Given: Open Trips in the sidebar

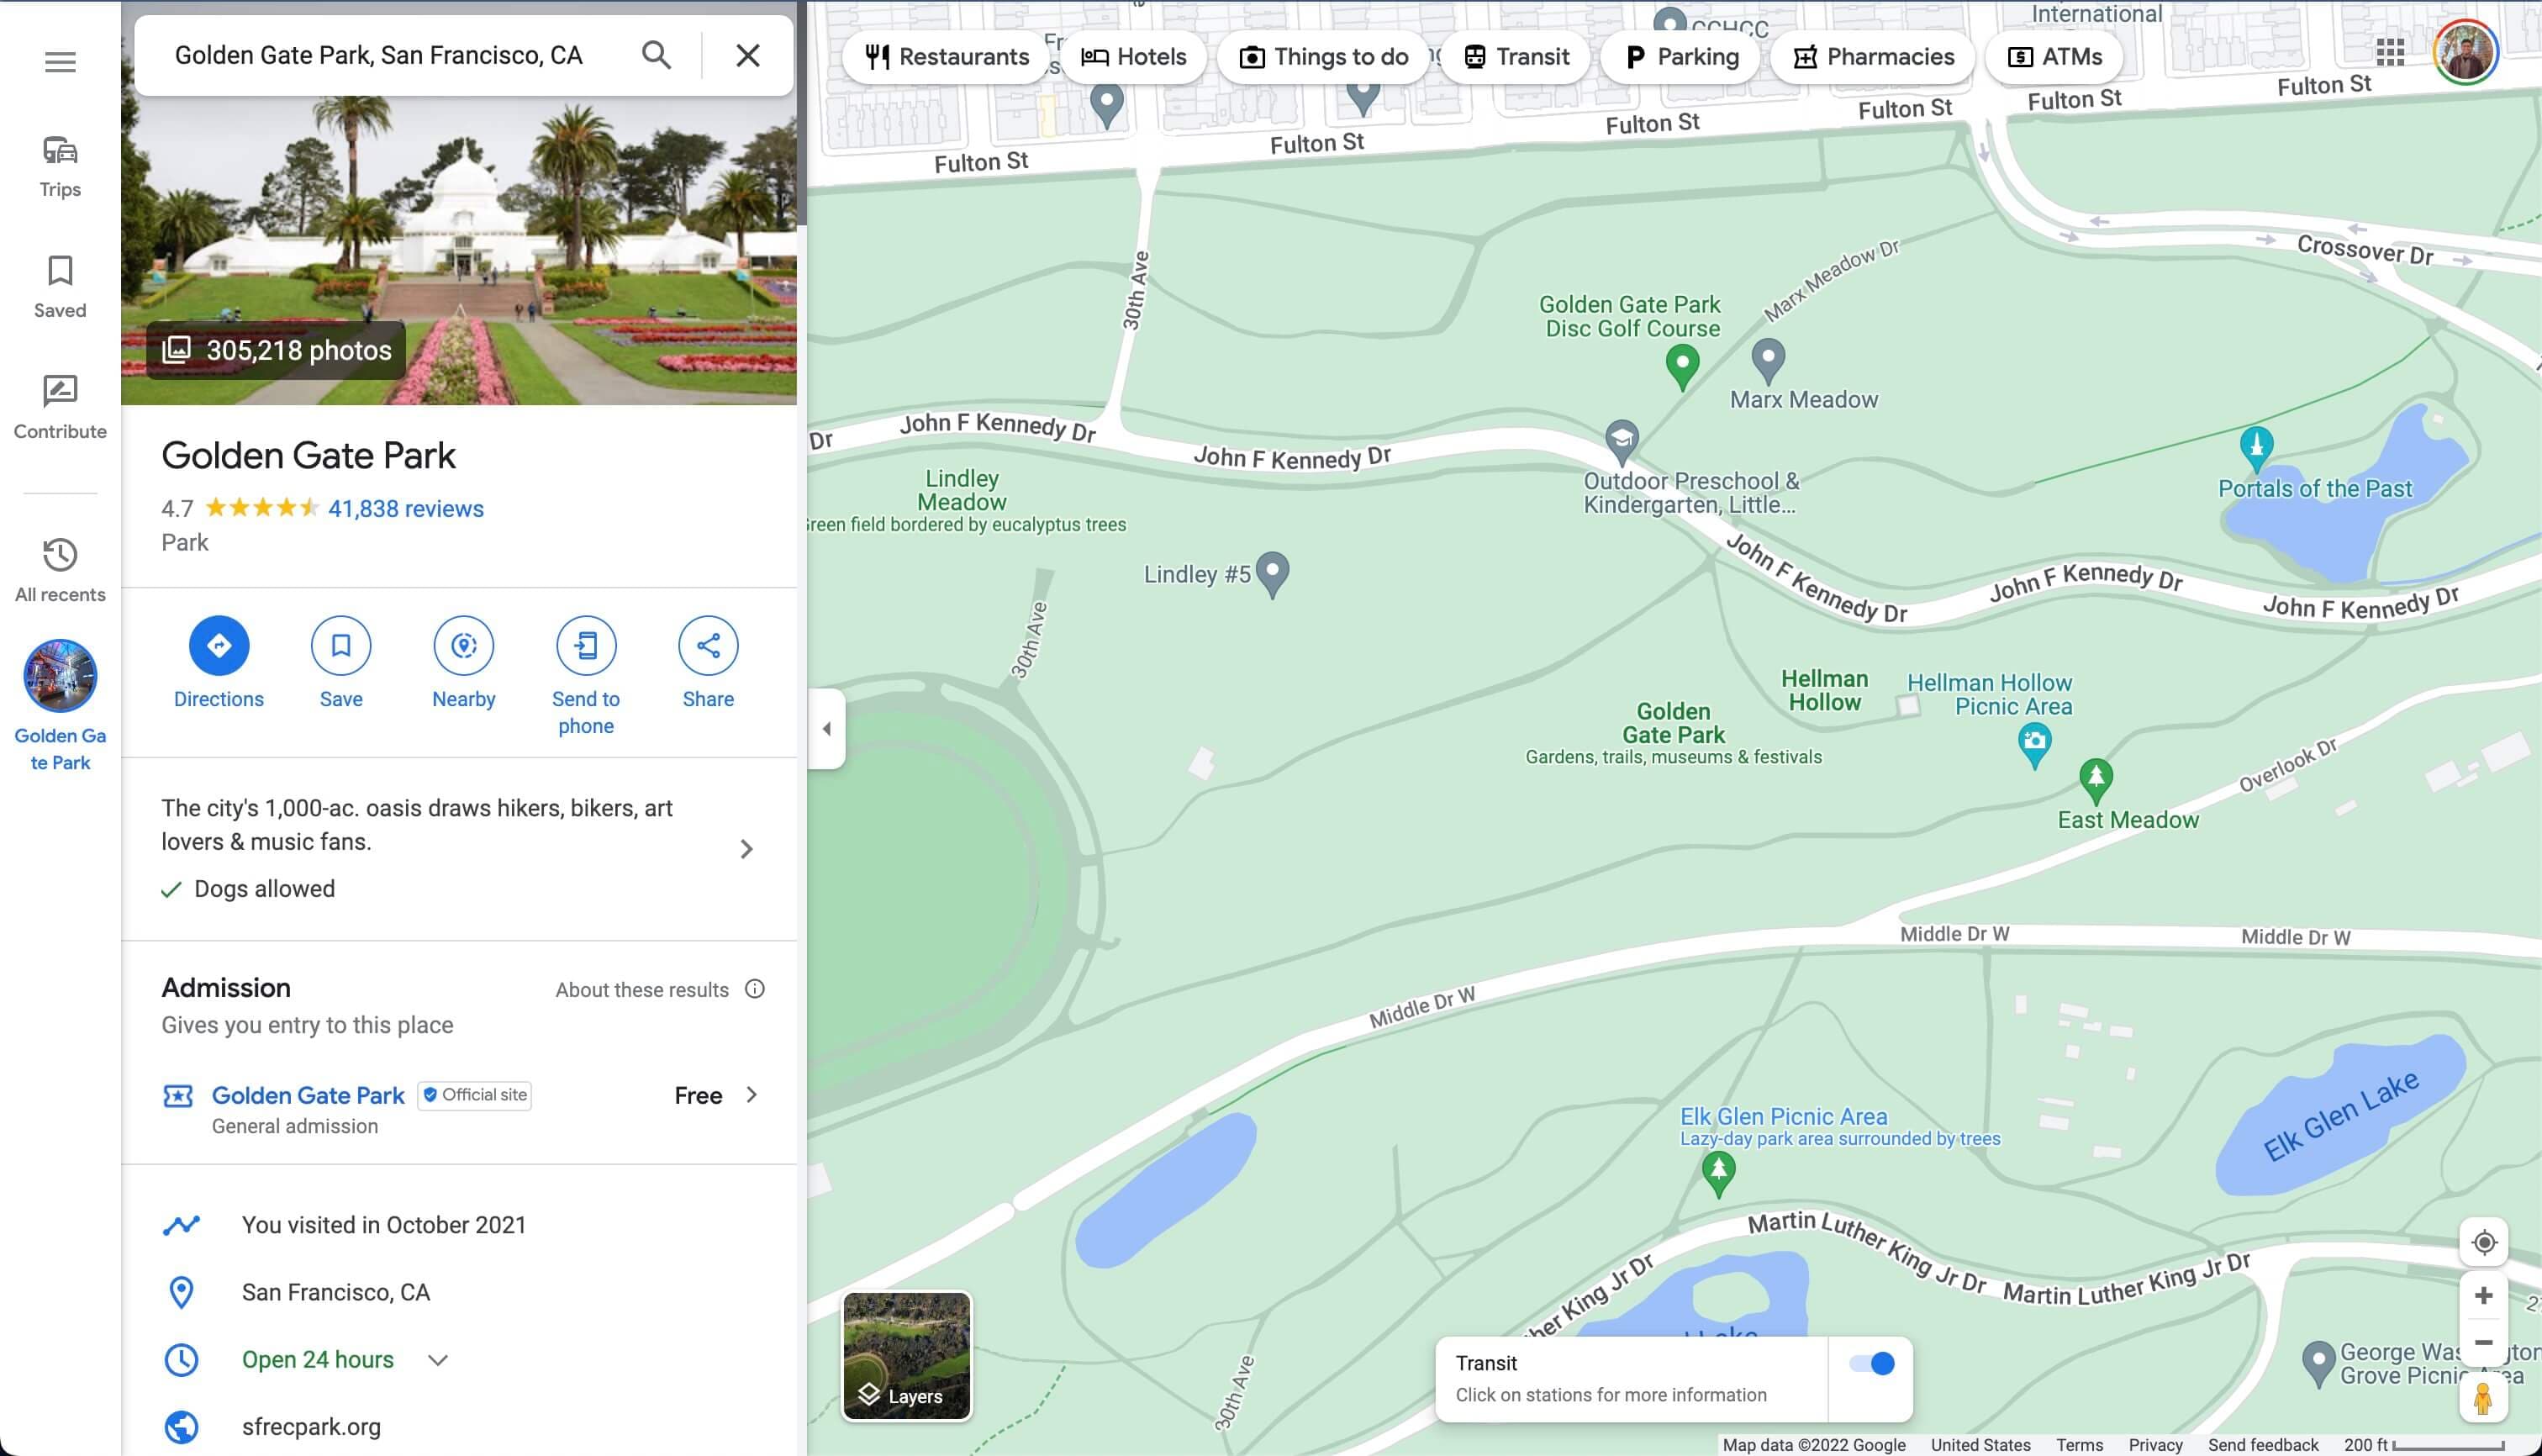Looking at the screenshot, I should 60,167.
